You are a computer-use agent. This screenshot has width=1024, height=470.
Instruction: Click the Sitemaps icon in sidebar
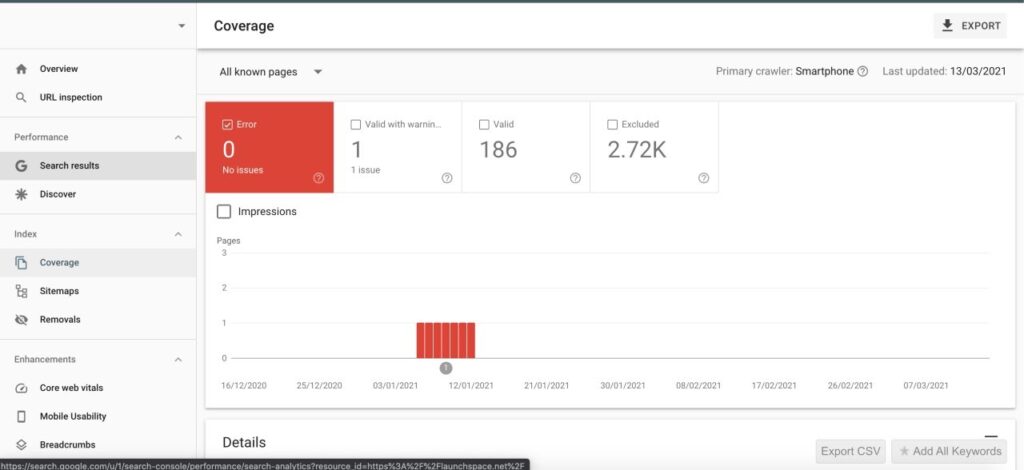click(x=21, y=291)
